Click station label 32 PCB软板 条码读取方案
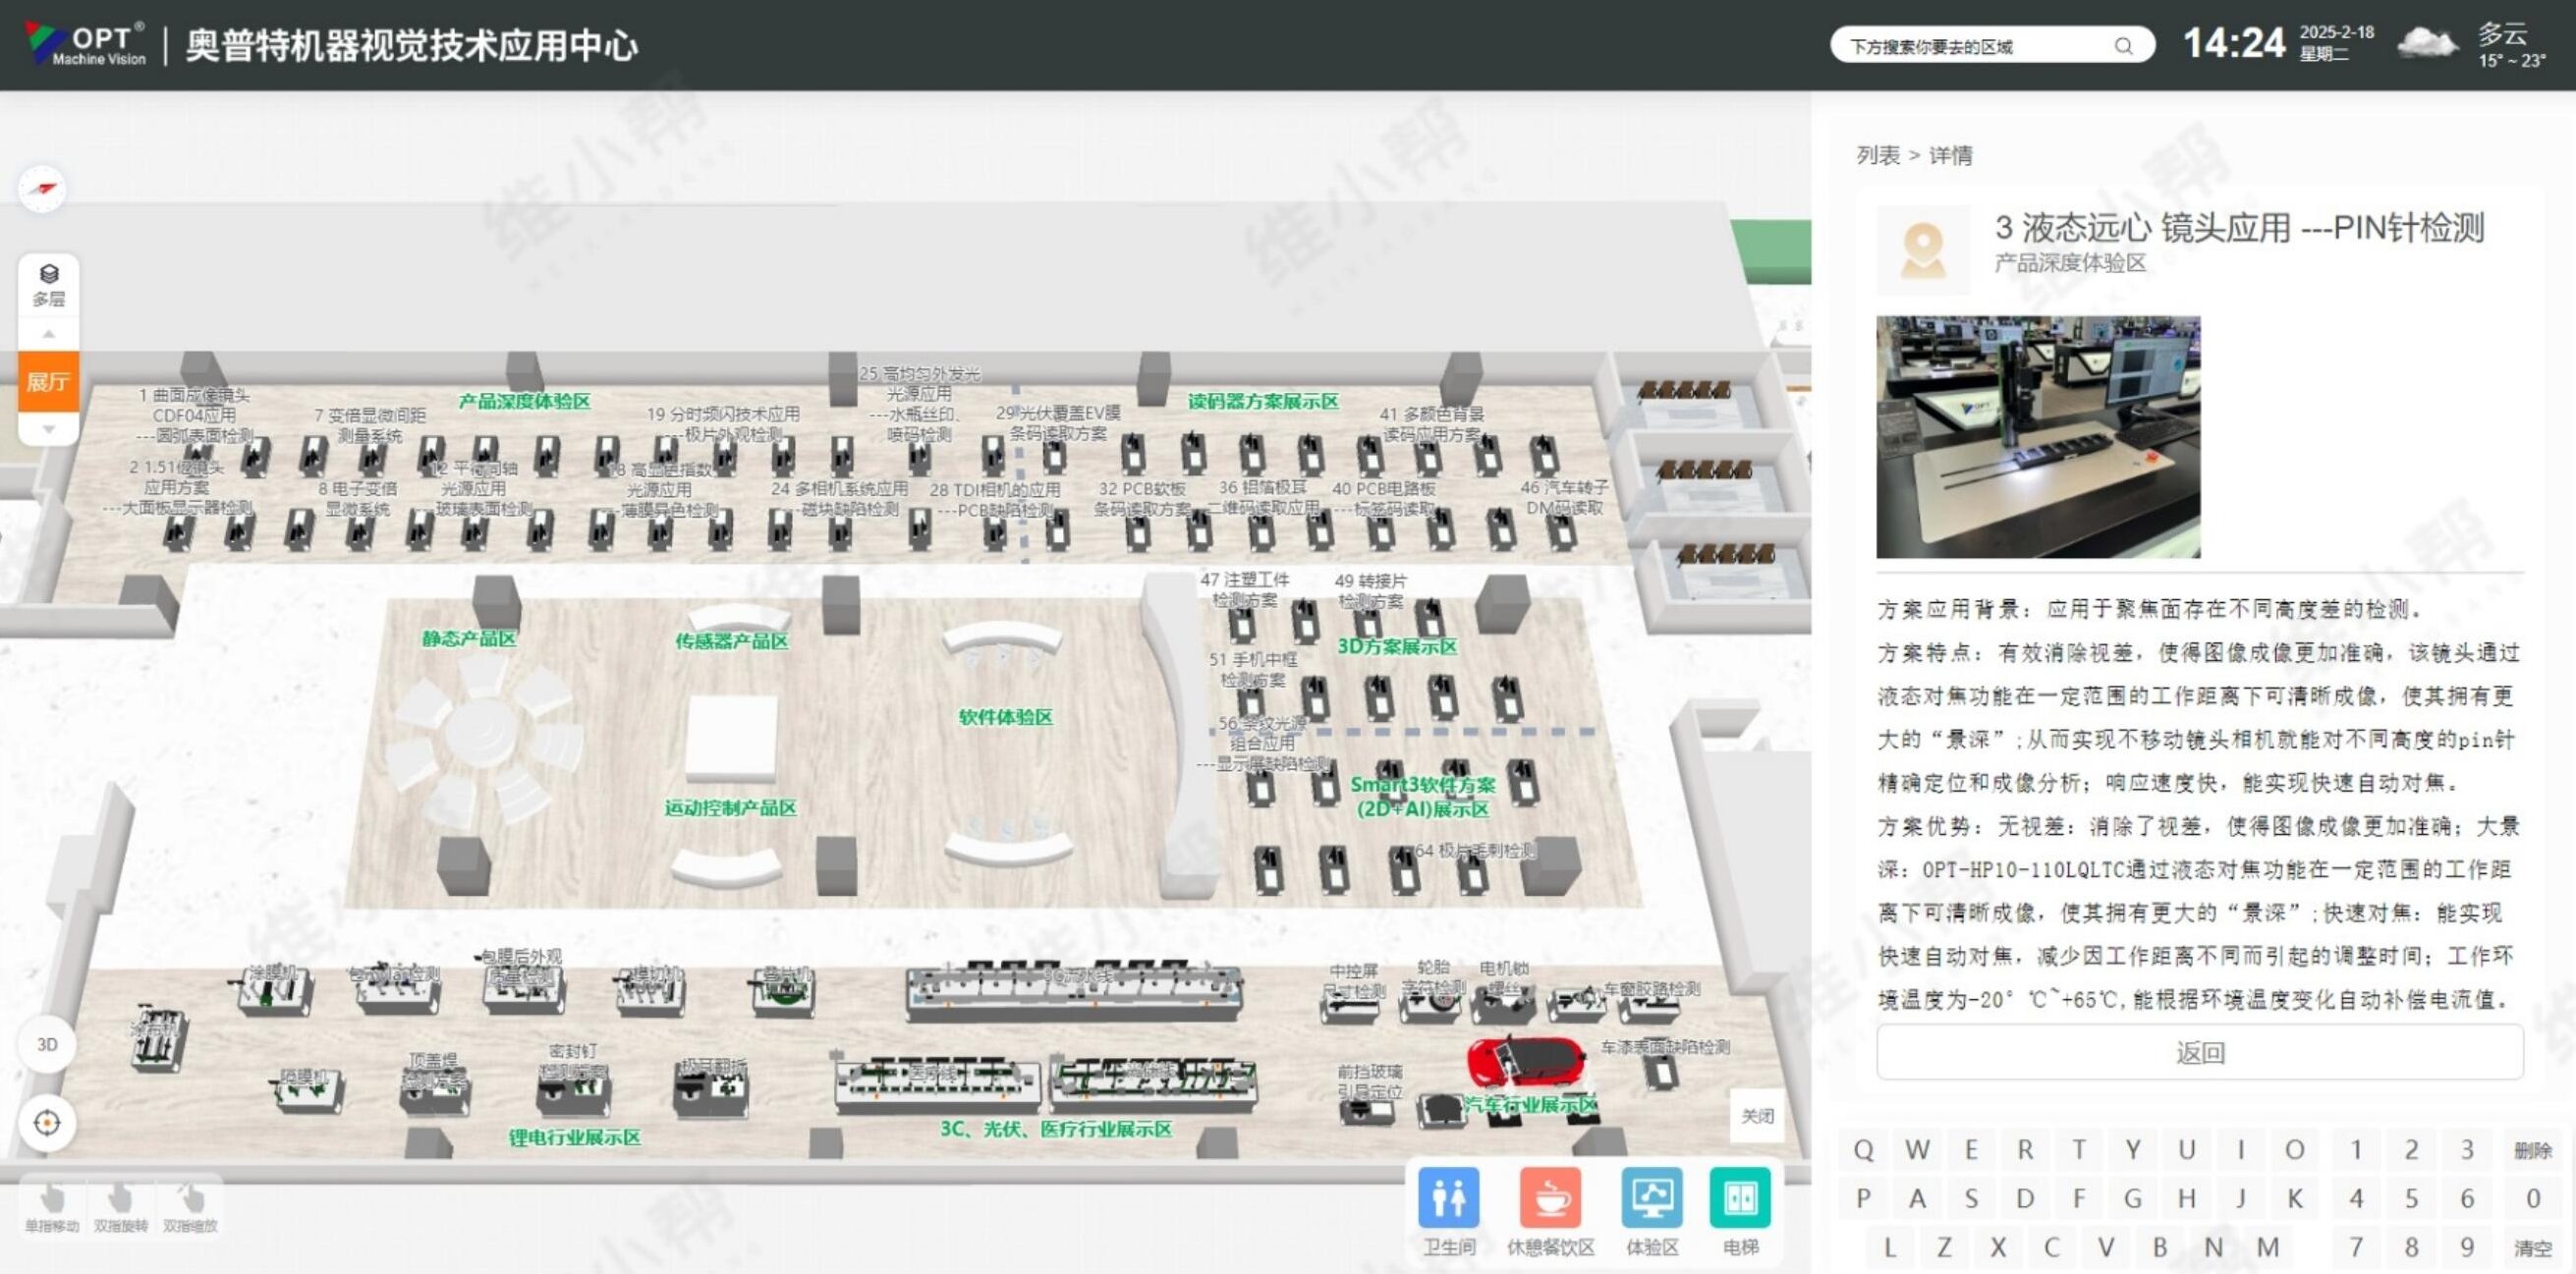The image size is (2576, 1274). coord(1142,499)
